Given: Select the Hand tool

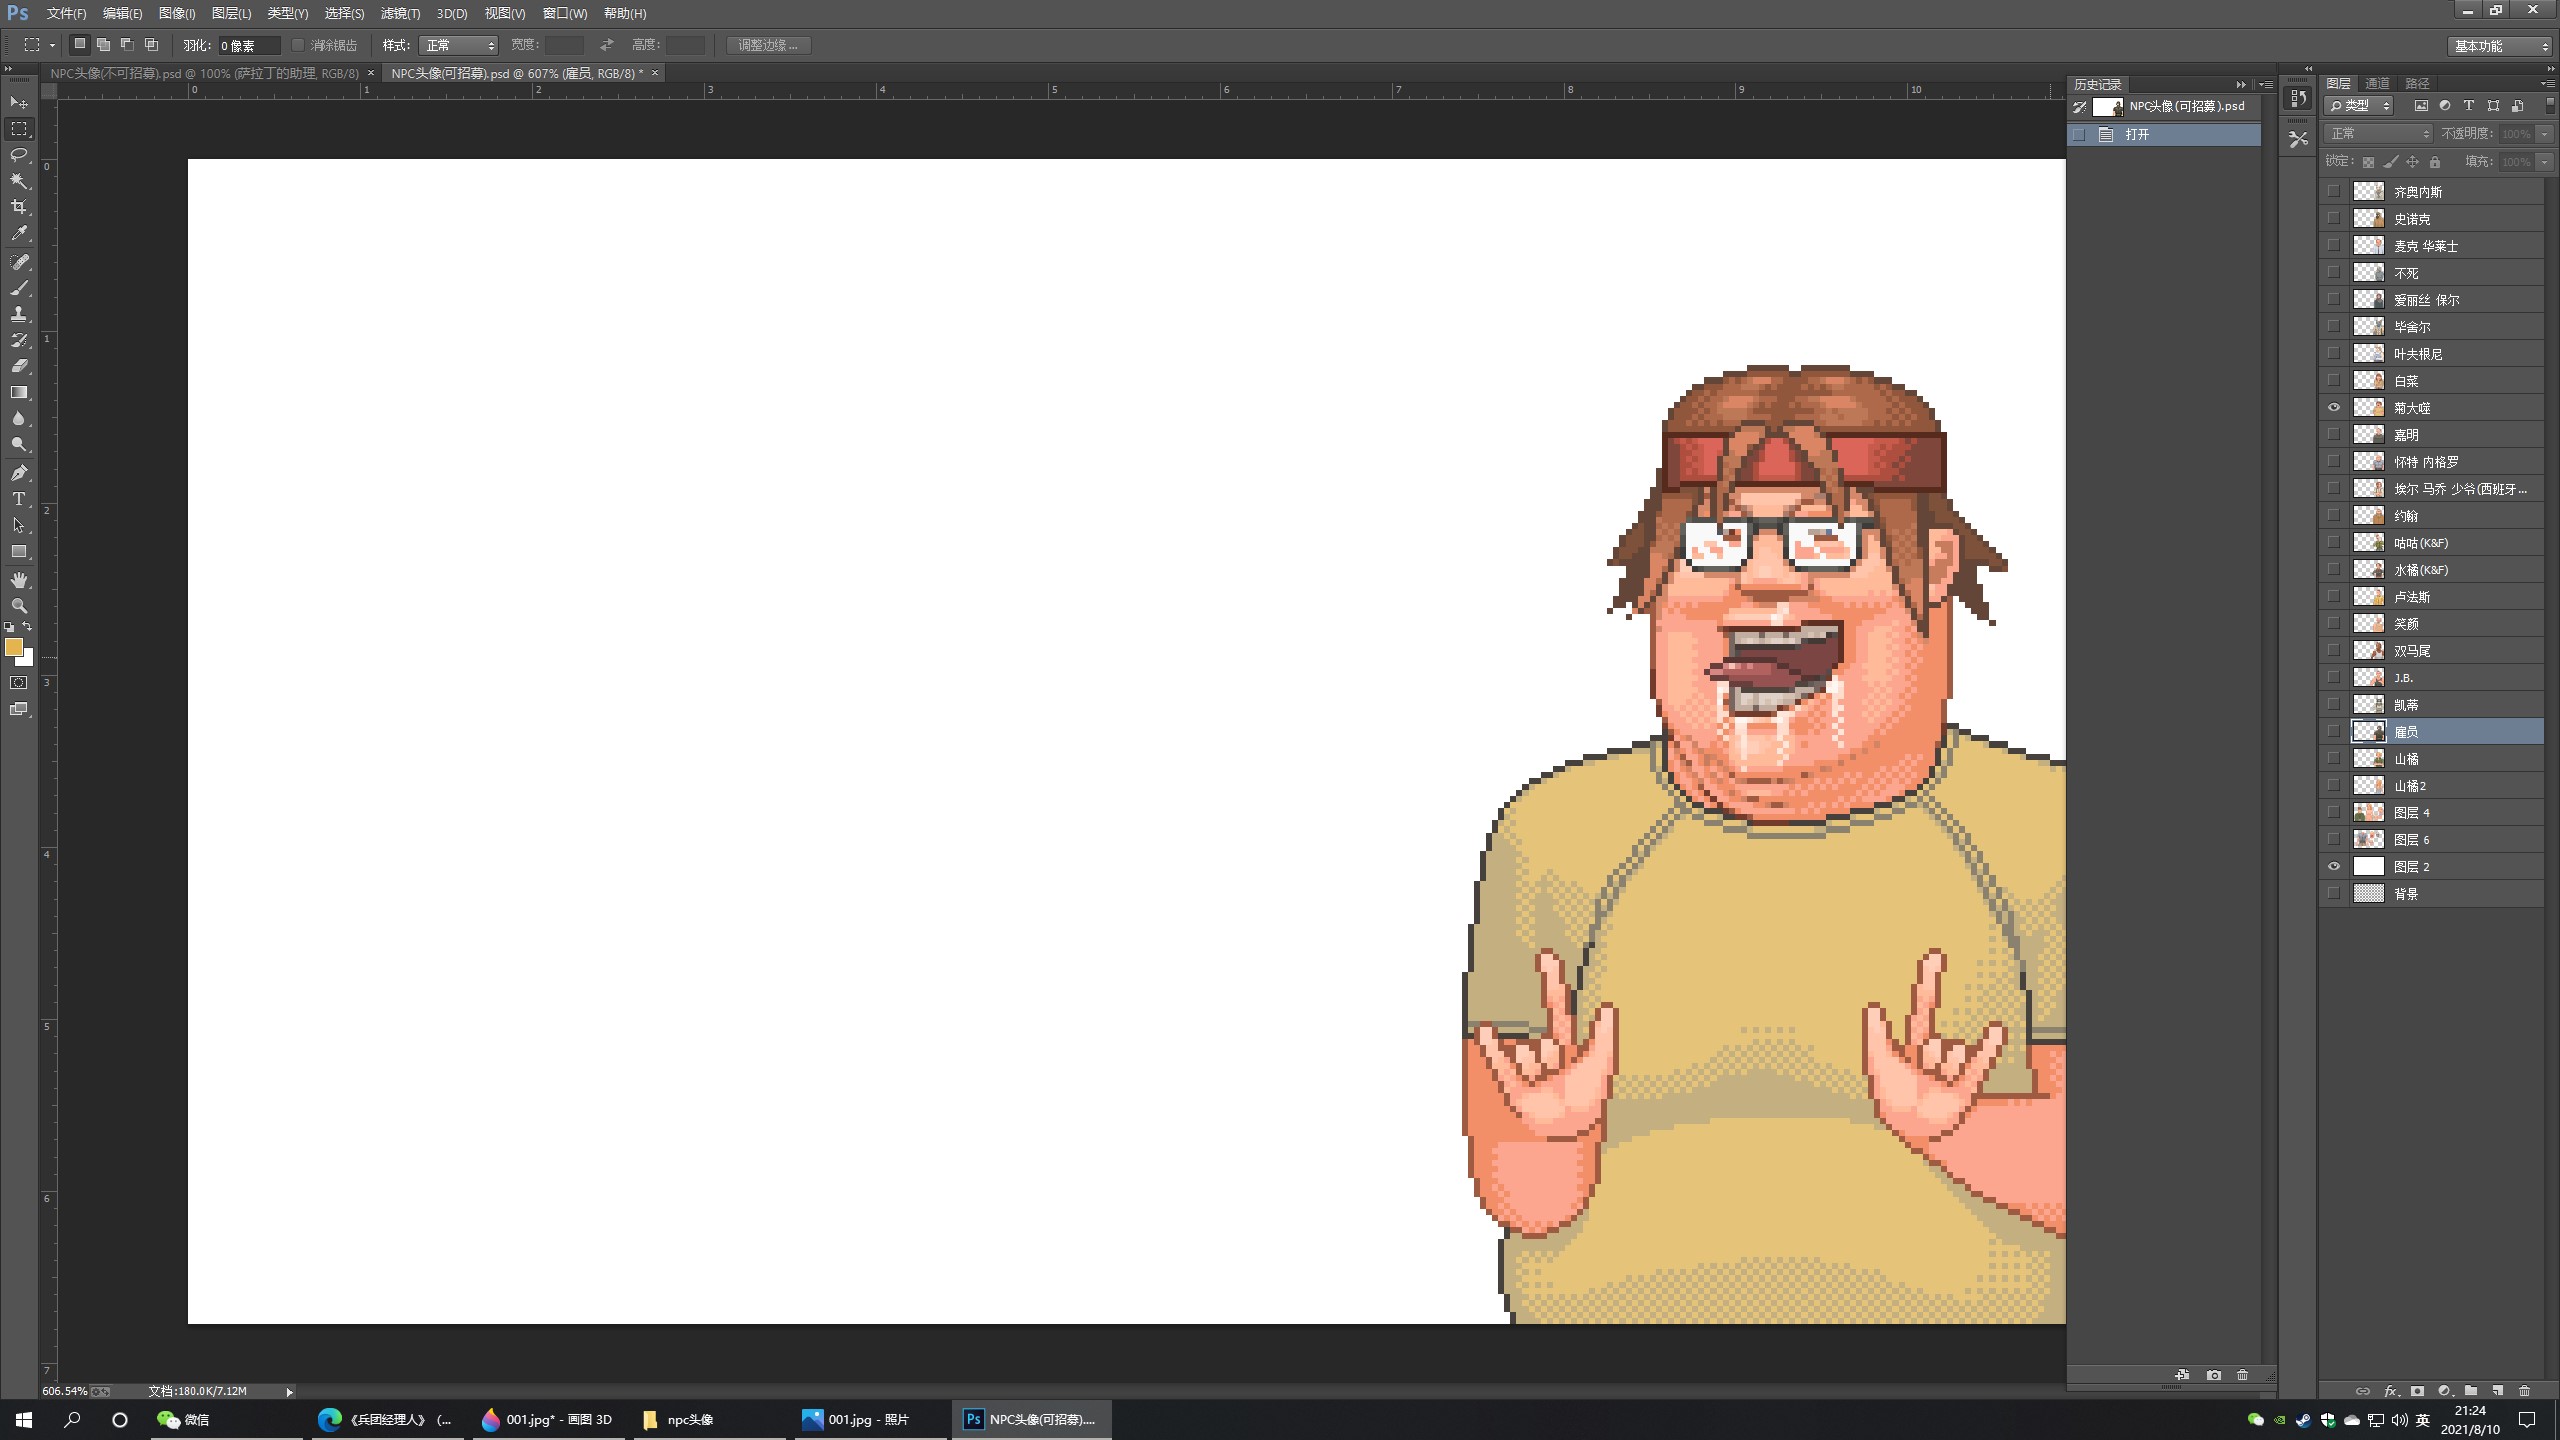Looking at the screenshot, I should pyautogui.click(x=19, y=580).
